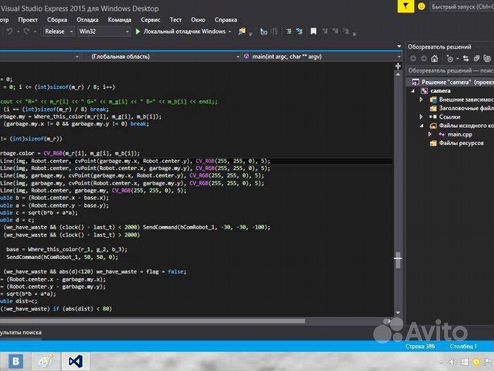Select the Файлы ресурсов folder
Screen dimensions: 494x371
pyautogui.click(x=461, y=143)
